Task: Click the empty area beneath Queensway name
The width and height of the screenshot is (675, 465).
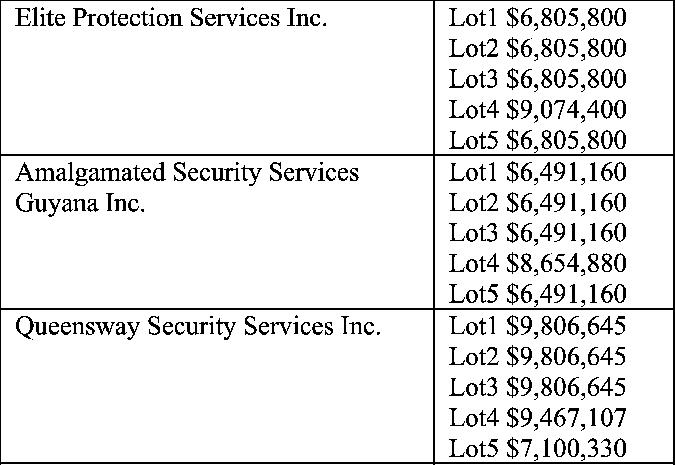Action: (217, 400)
